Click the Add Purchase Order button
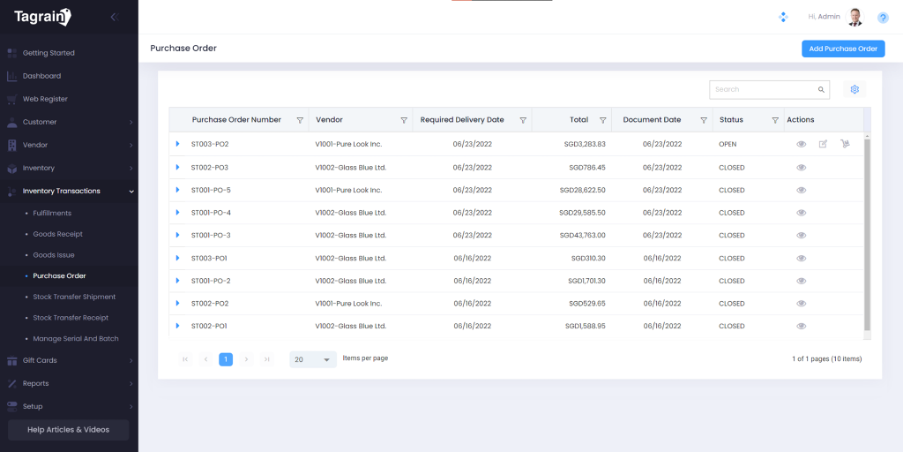The height and width of the screenshot is (452, 904). (x=843, y=48)
